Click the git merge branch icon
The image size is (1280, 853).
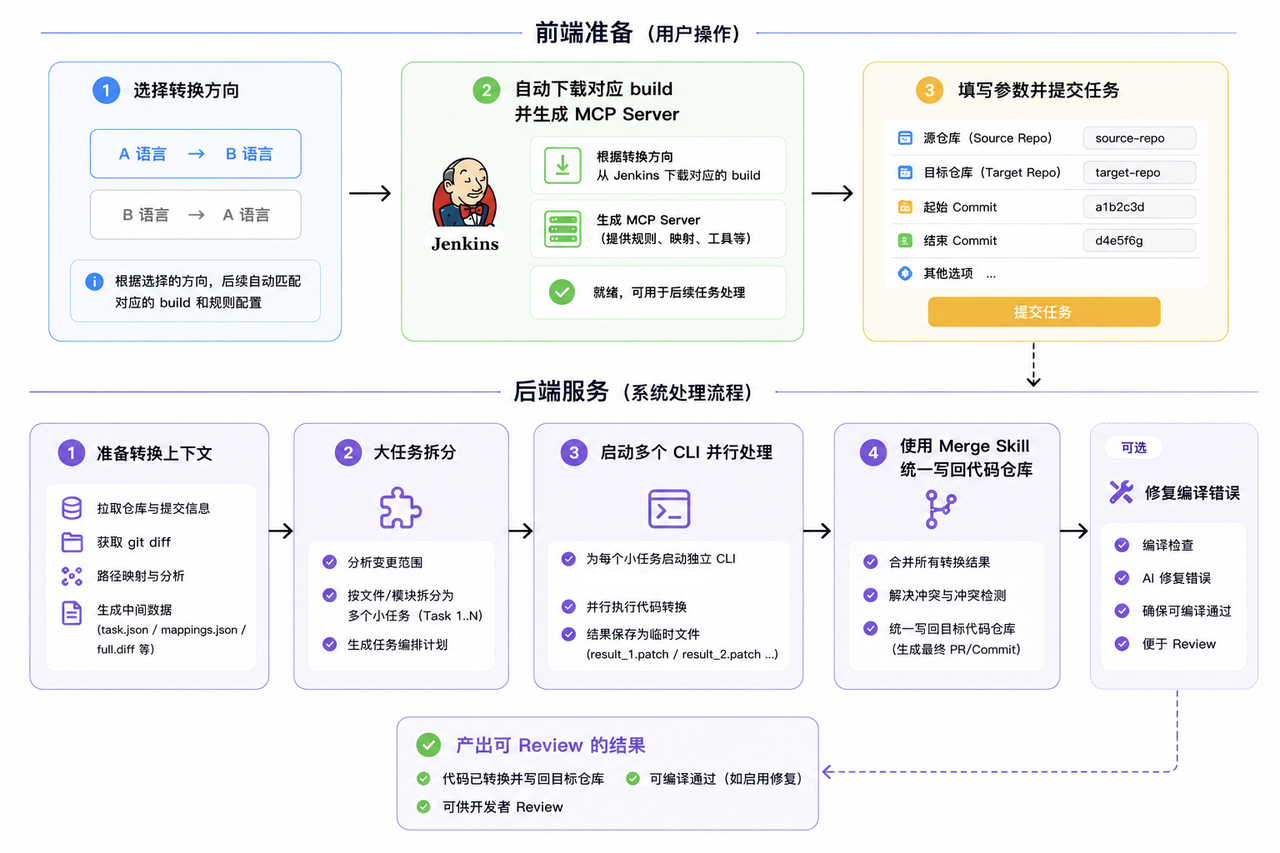tap(942, 509)
